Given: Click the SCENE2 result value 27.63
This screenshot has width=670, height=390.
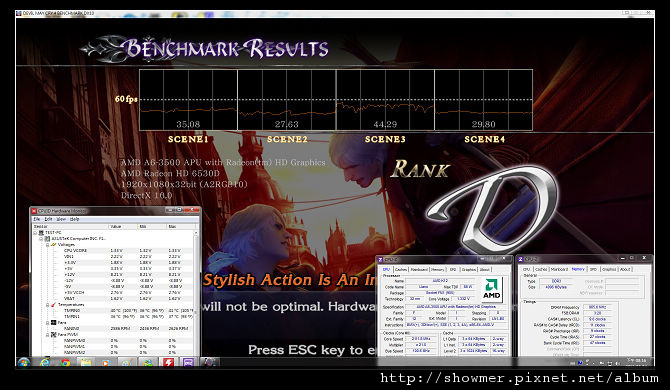Looking at the screenshot, I should point(287,124).
